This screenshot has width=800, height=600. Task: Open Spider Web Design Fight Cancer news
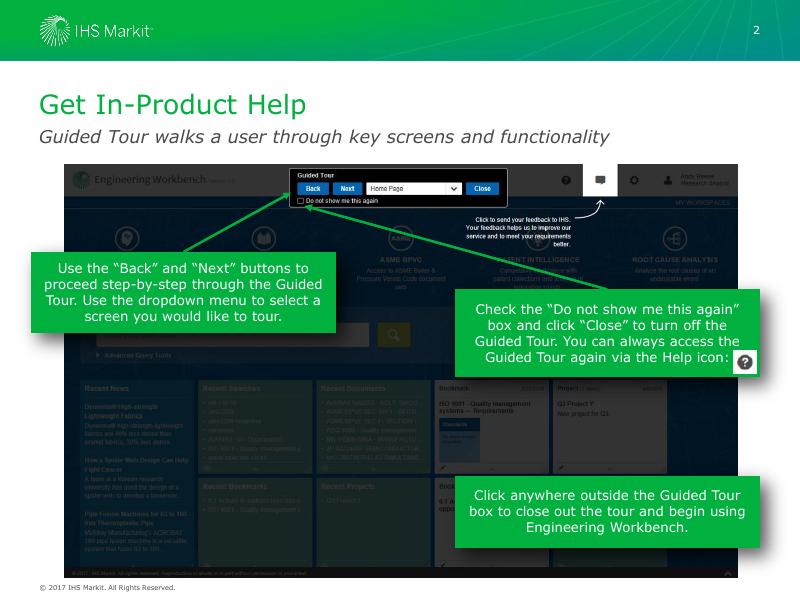pyautogui.click(x=136, y=464)
